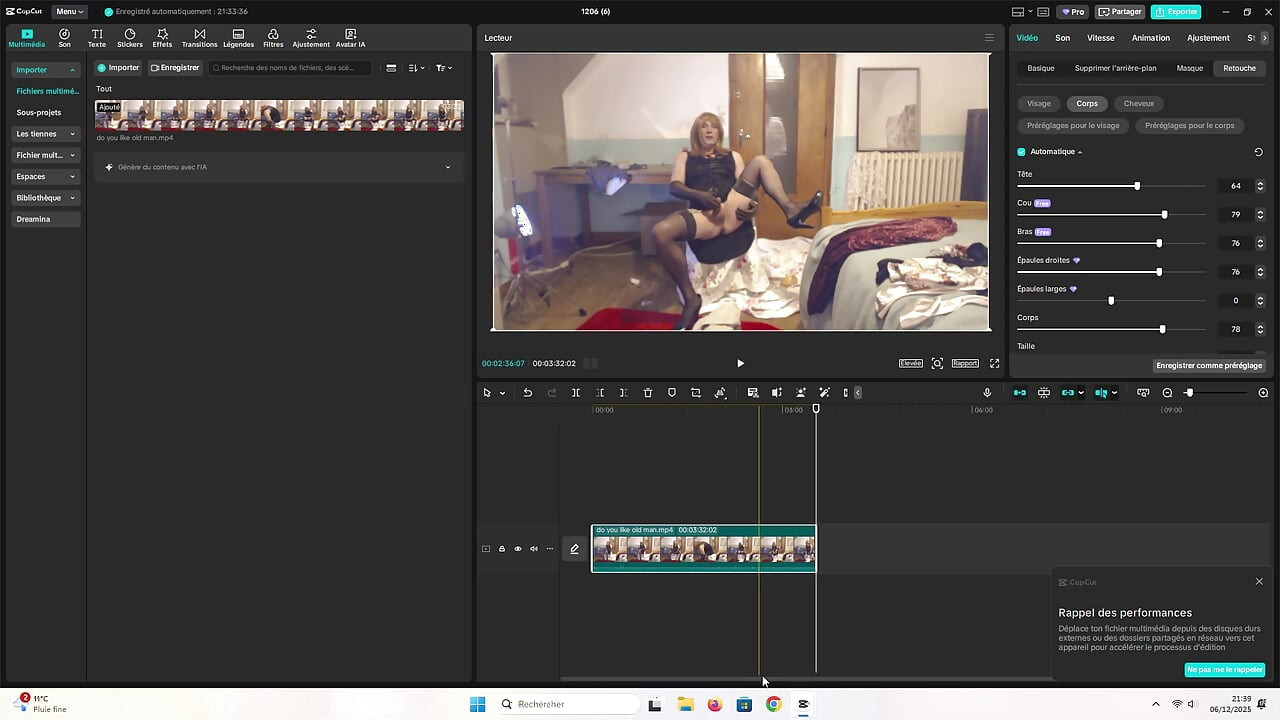Select the Masque tab
Viewport: 1280px width, 720px height.
pyautogui.click(x=1189, y=68)
